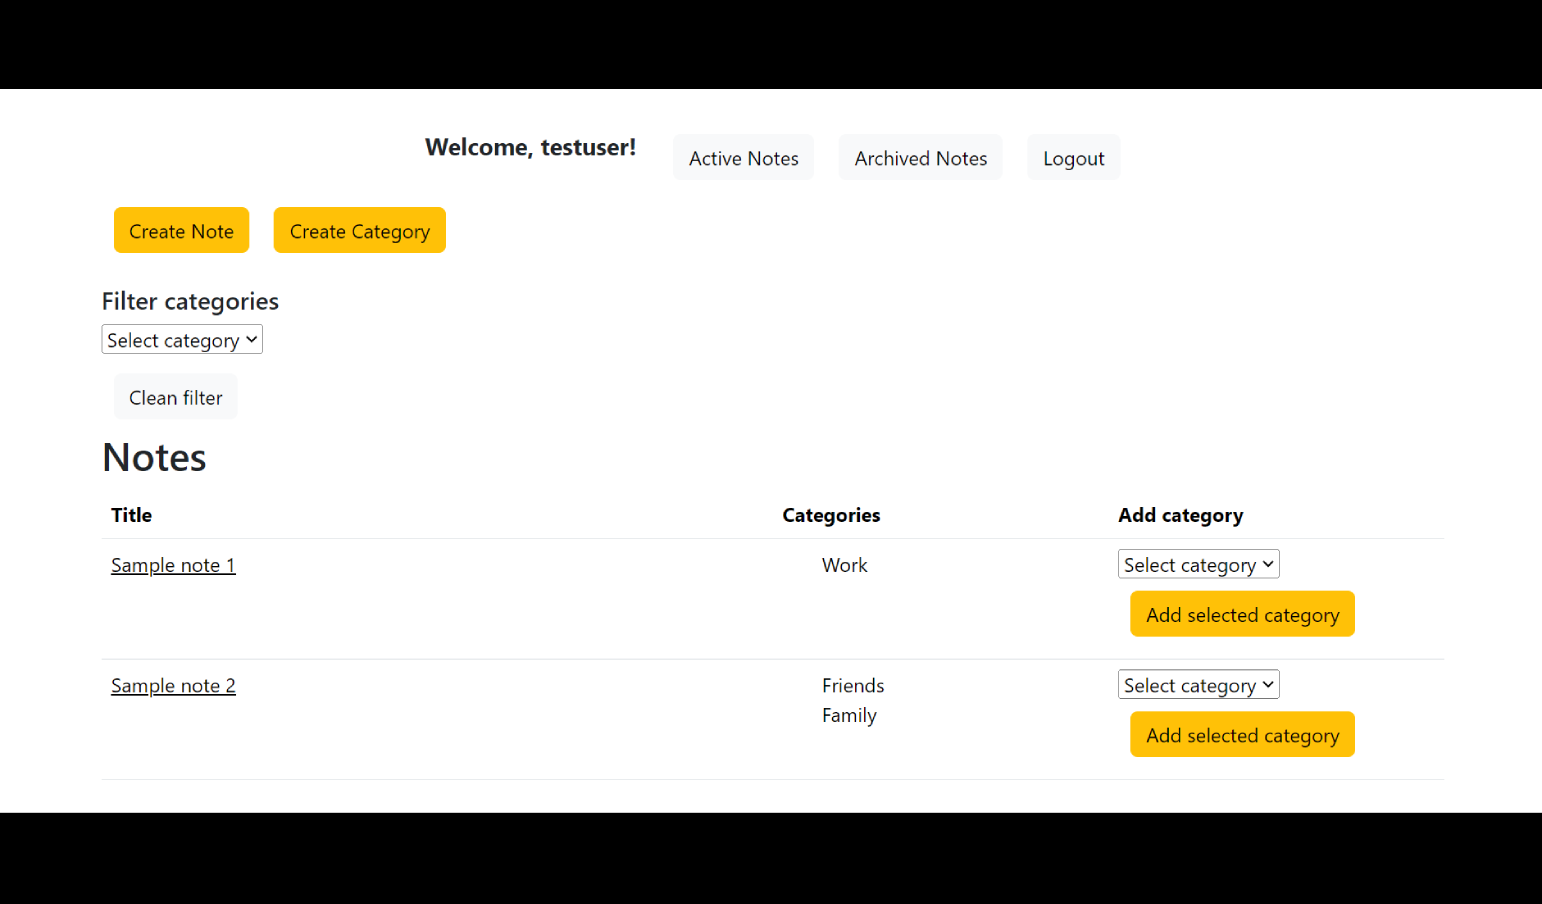Open the Sample note 2 link
This screenshot has height=904, width=1542.
(173, 686)
